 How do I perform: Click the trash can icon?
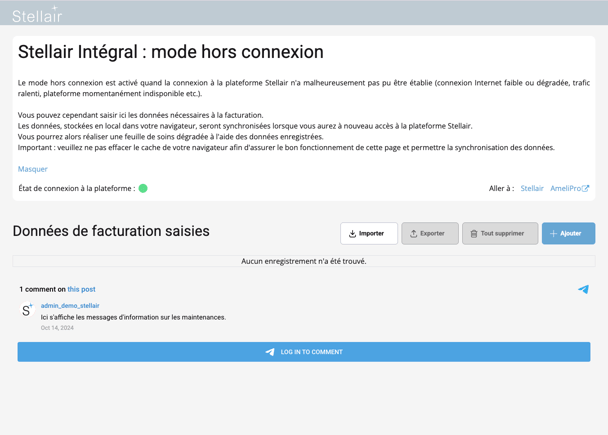[474, 234]
